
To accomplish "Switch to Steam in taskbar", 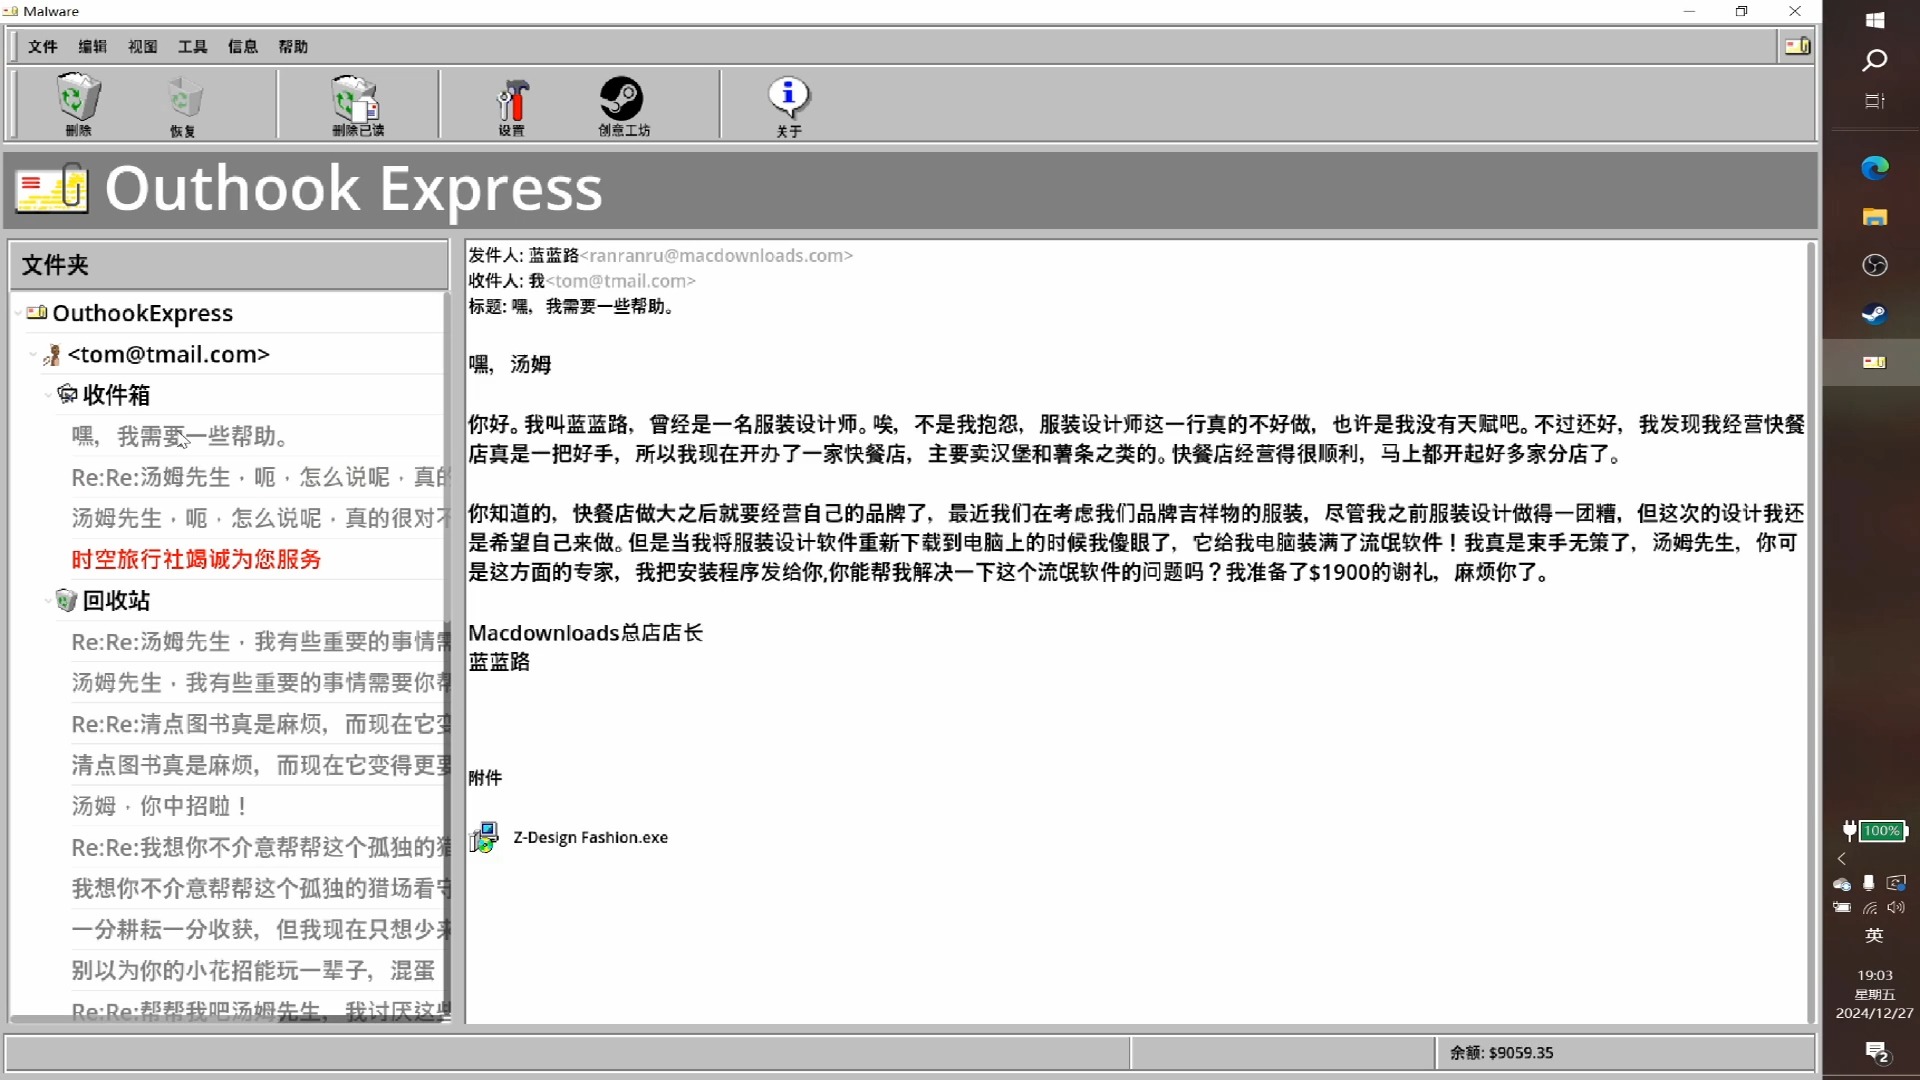I will (x=1875, y=314).
